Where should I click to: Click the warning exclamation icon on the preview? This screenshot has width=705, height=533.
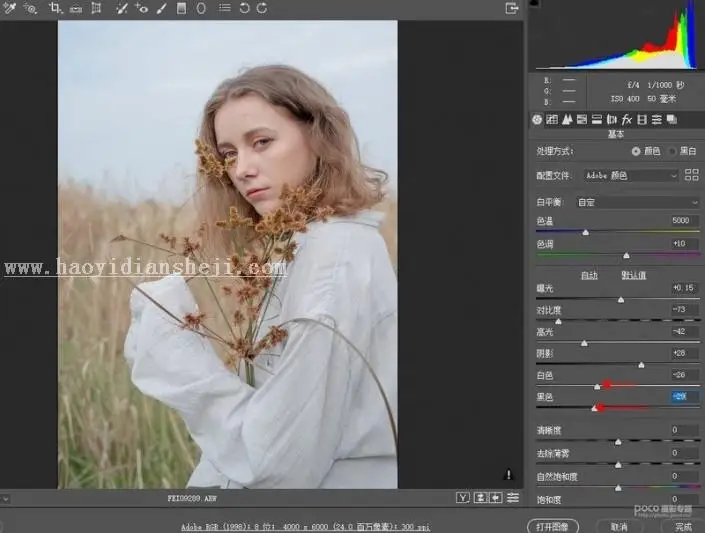coord(509,474)
